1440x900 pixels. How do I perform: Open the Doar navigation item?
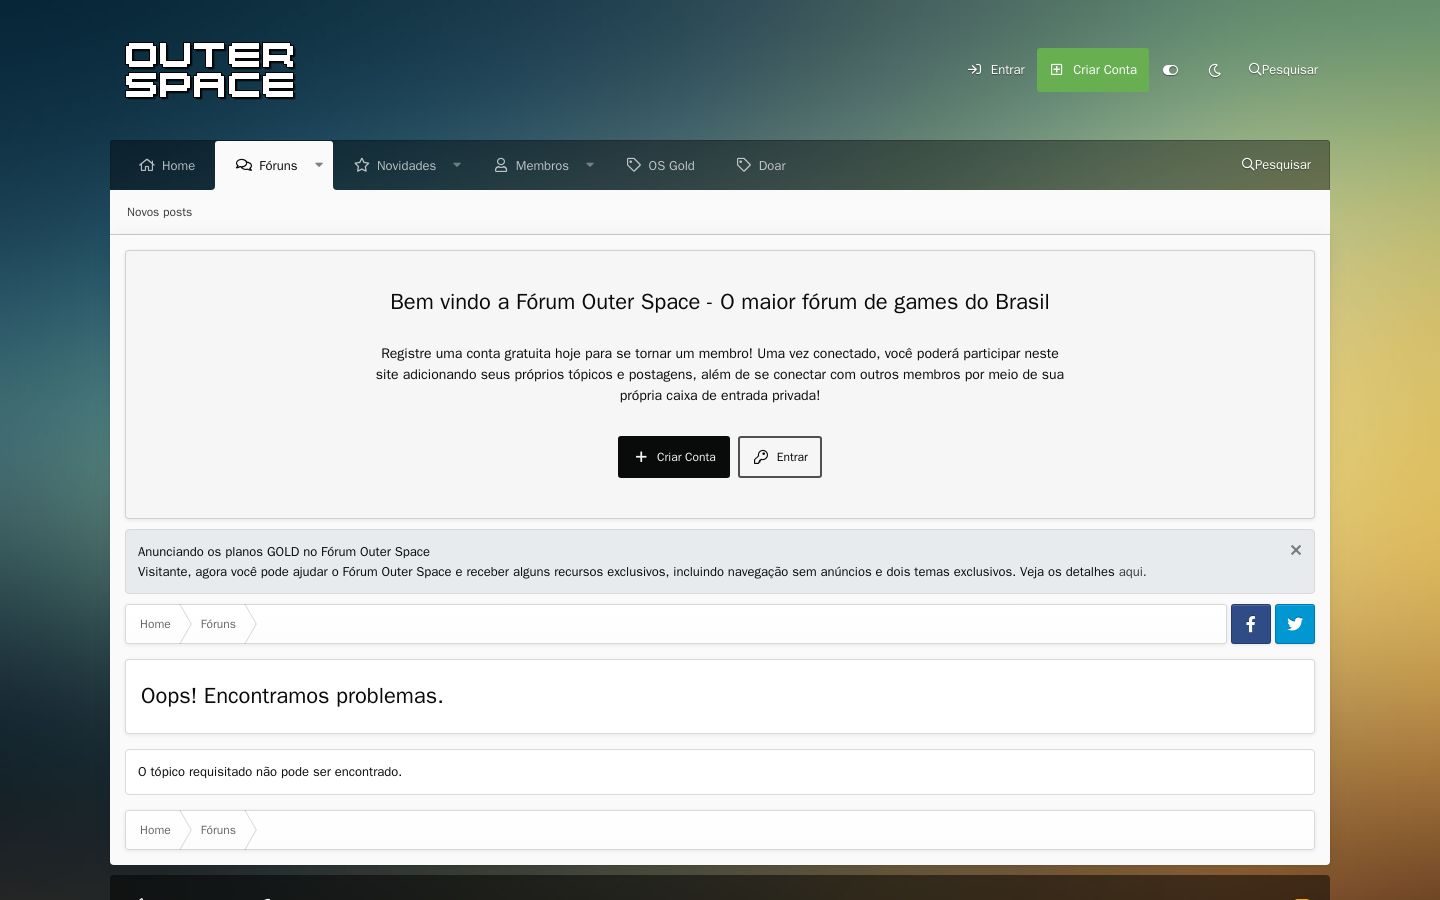pos(761,165)
